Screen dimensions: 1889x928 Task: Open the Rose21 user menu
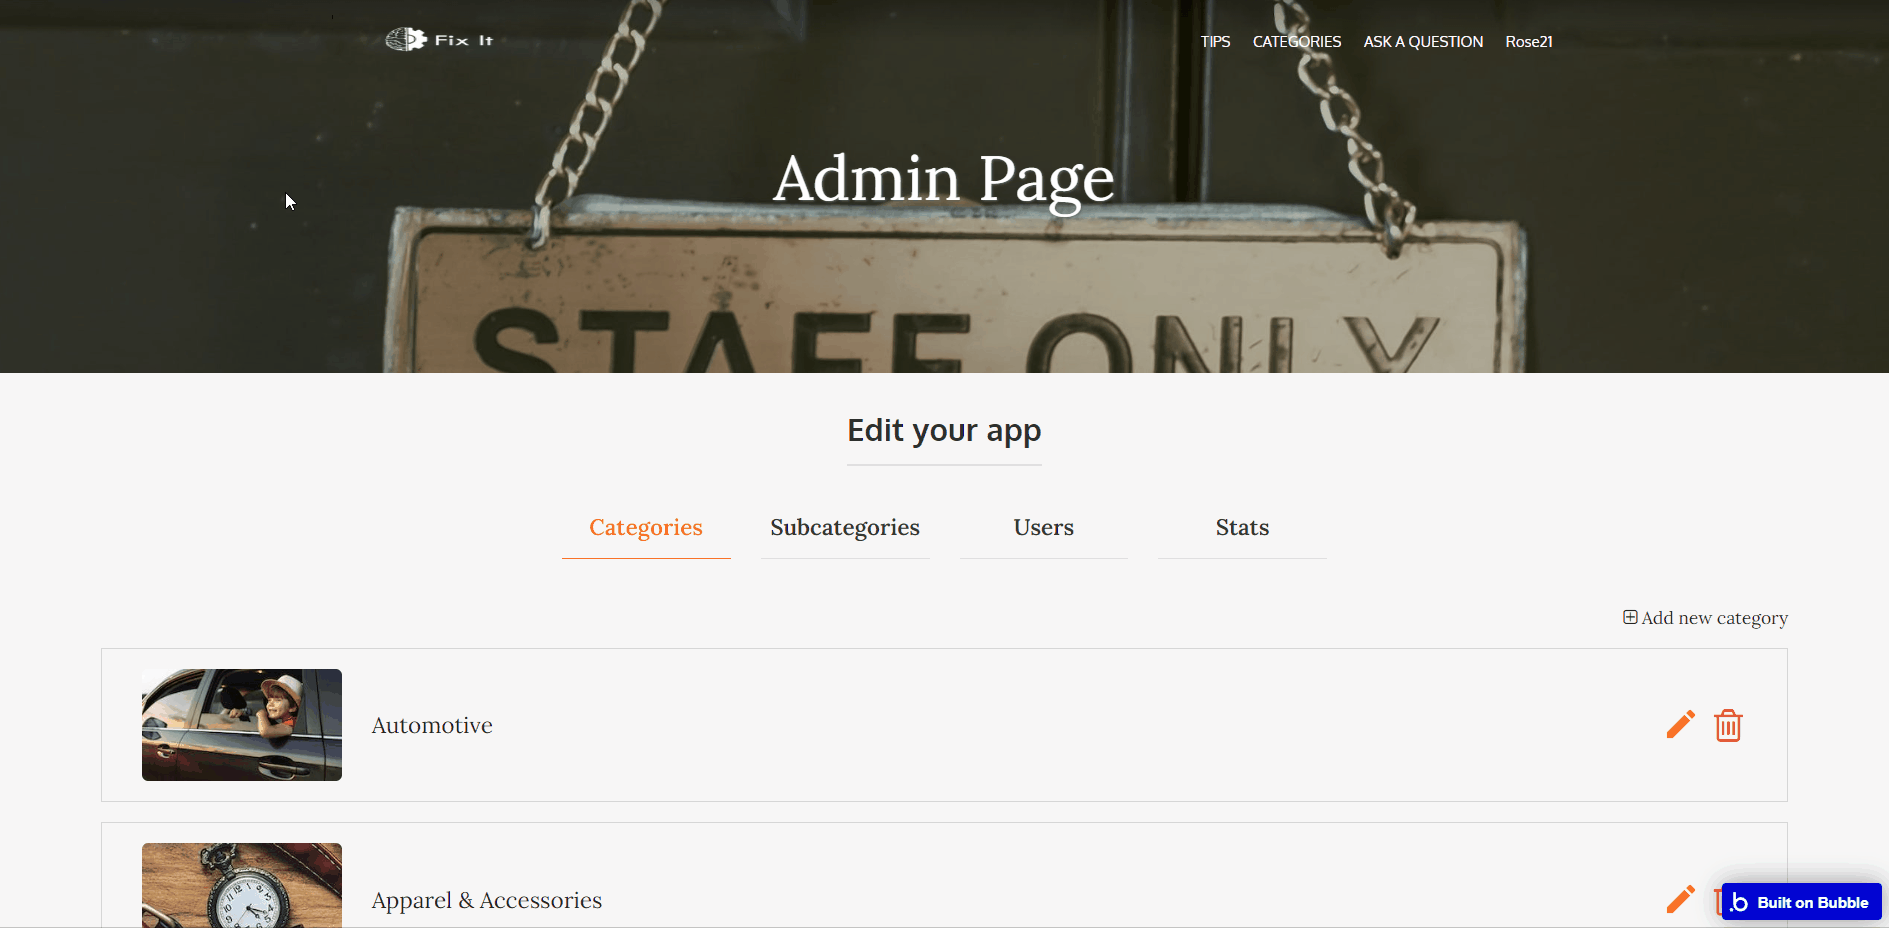coord(1528,42)
